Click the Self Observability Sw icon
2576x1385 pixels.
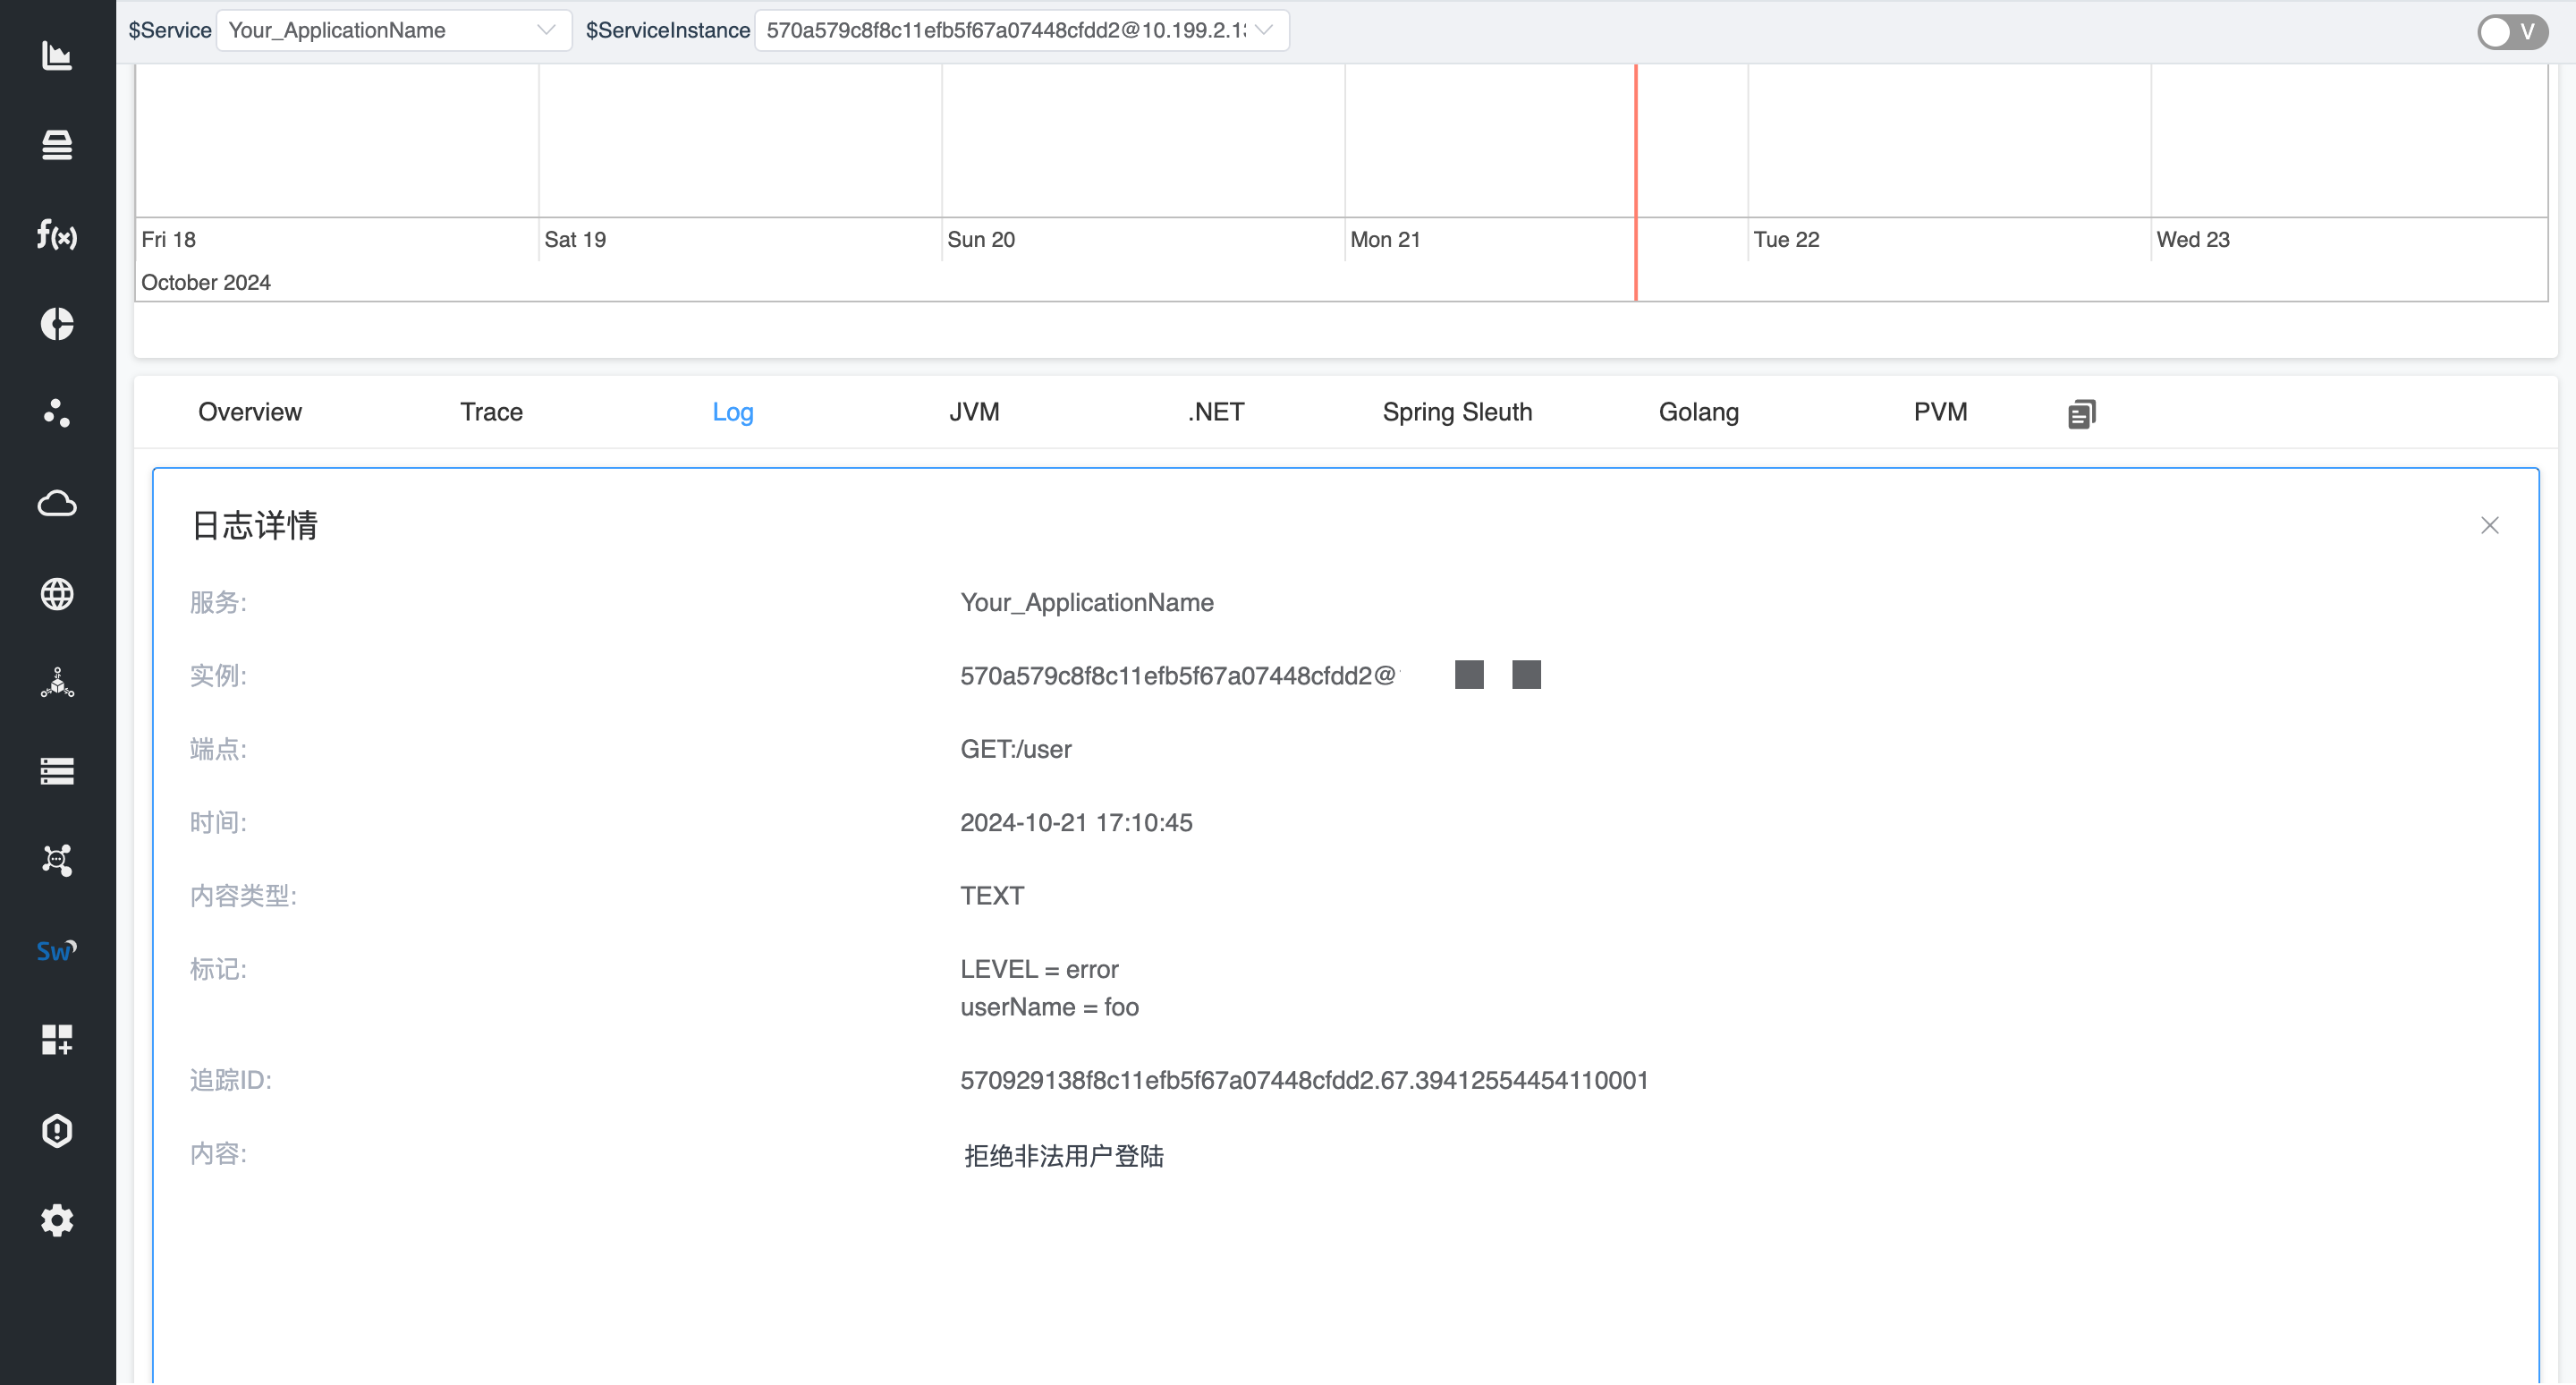[57, 951]
